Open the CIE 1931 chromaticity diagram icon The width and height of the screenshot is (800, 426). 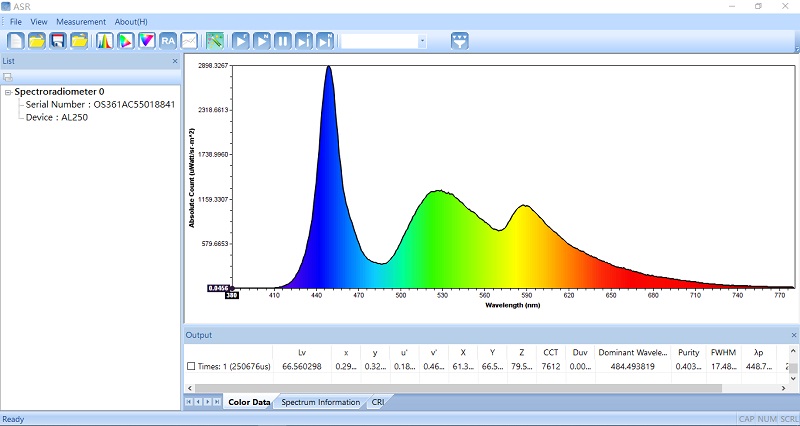click(x=126, y=41)
